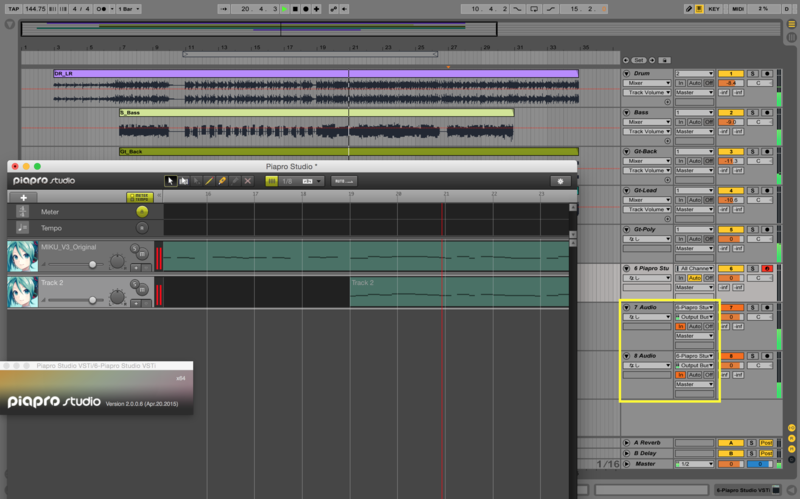This screenshot has width=800, height=499.
Task: Add a new track with the plus button
Action: tap(23, 197)
